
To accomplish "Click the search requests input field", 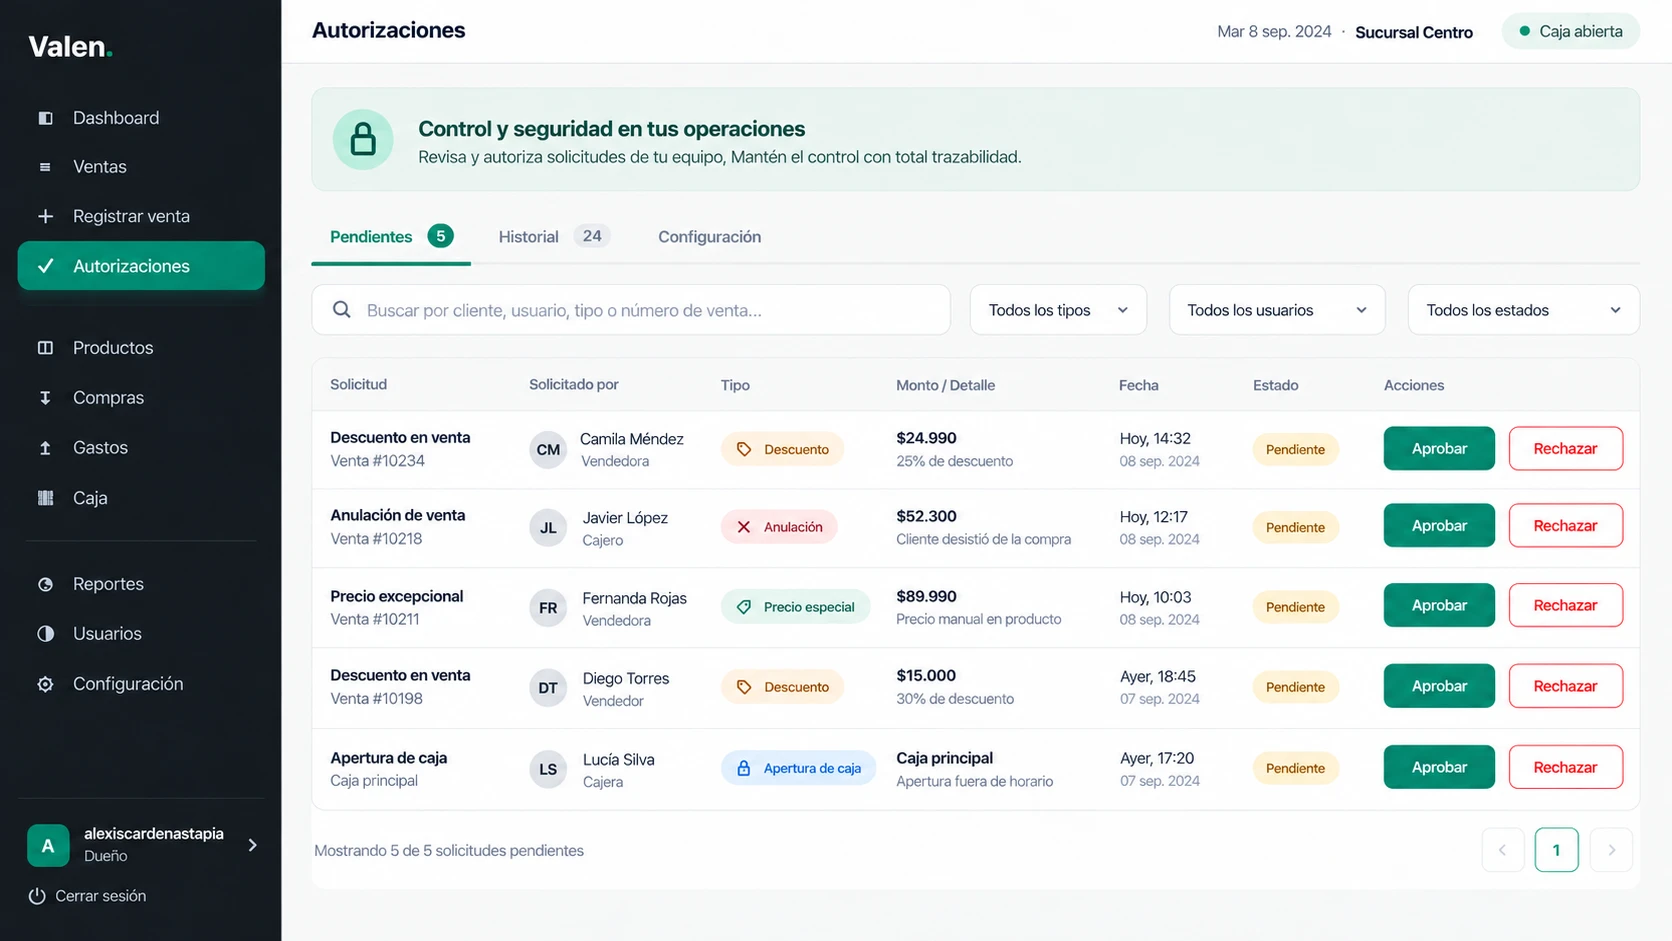I will [631, 310].
